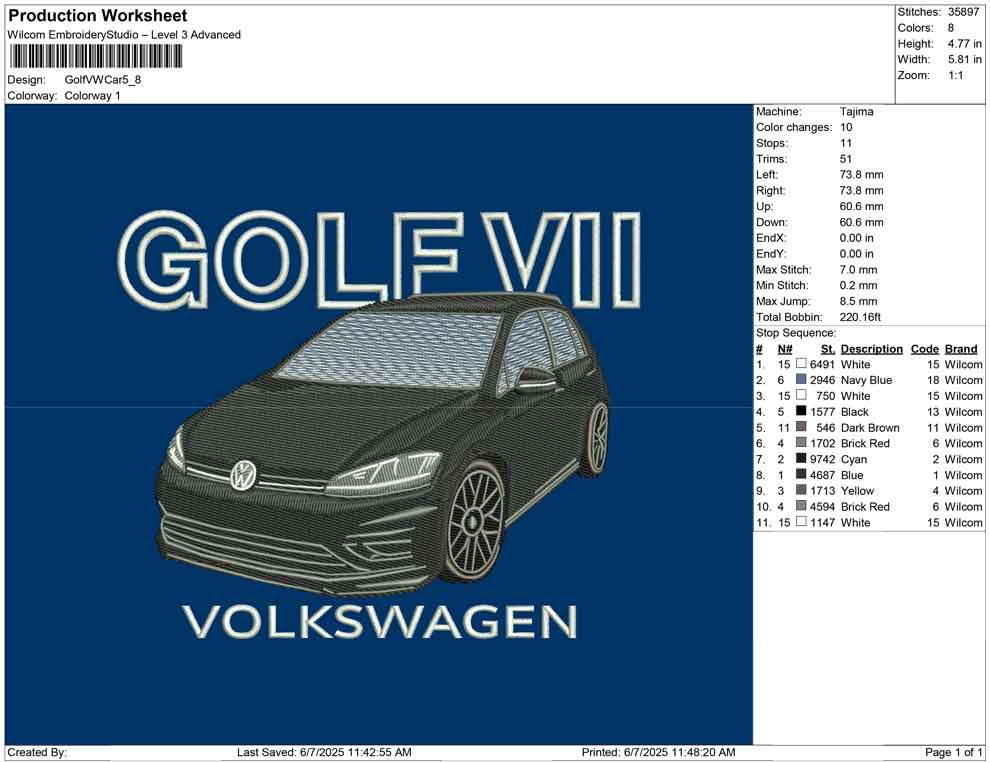Click the EndX value '0.00 in'

click(857, 238)
